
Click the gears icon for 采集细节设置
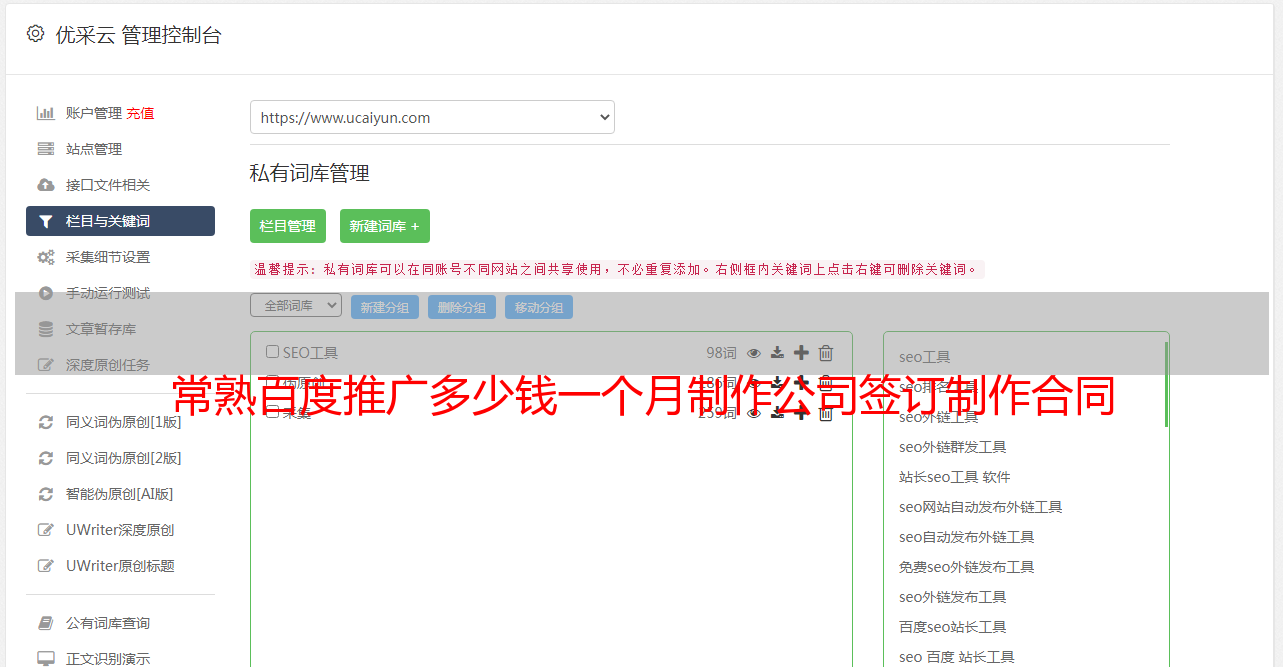click(x=46, y=257)
